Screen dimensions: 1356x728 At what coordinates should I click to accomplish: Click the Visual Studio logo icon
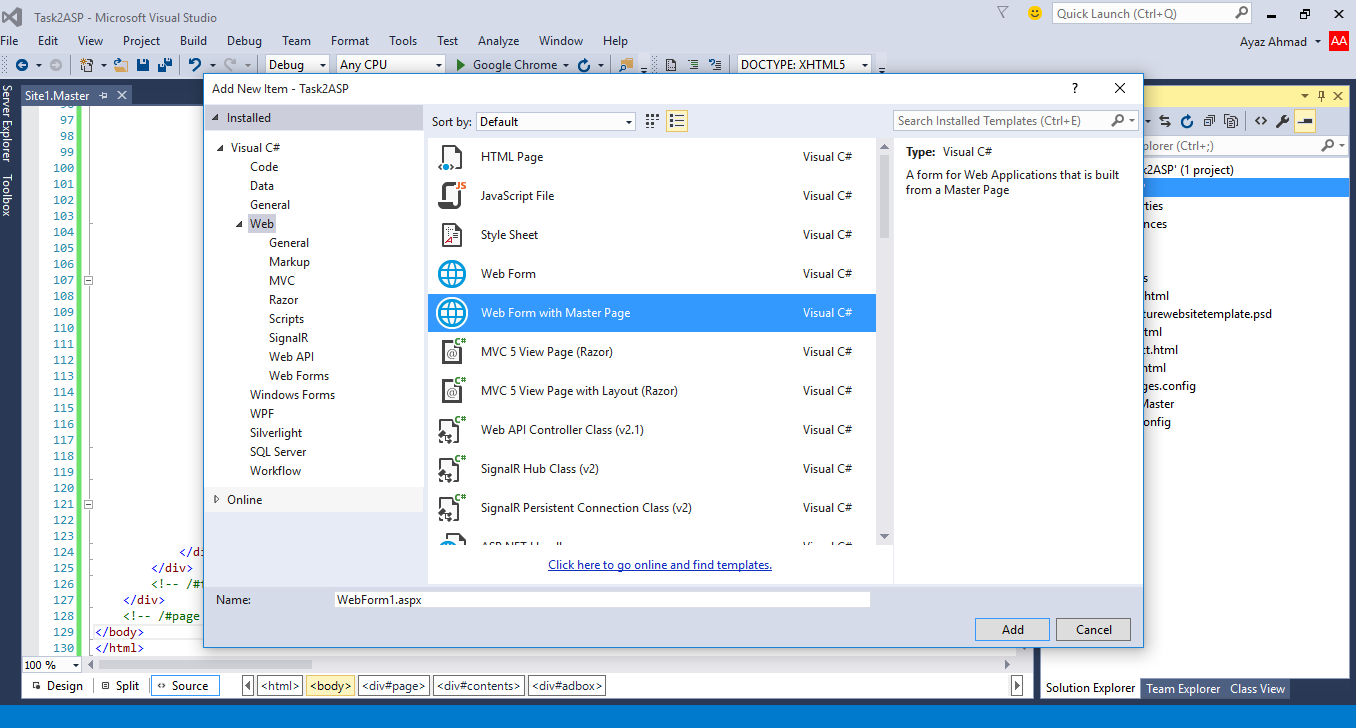pos(12,16)
